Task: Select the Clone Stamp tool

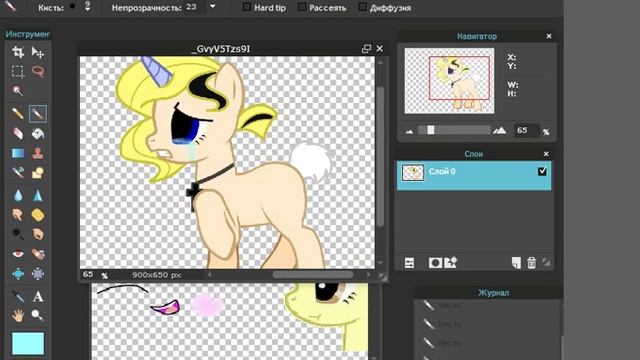Action: tap(38, 153)
